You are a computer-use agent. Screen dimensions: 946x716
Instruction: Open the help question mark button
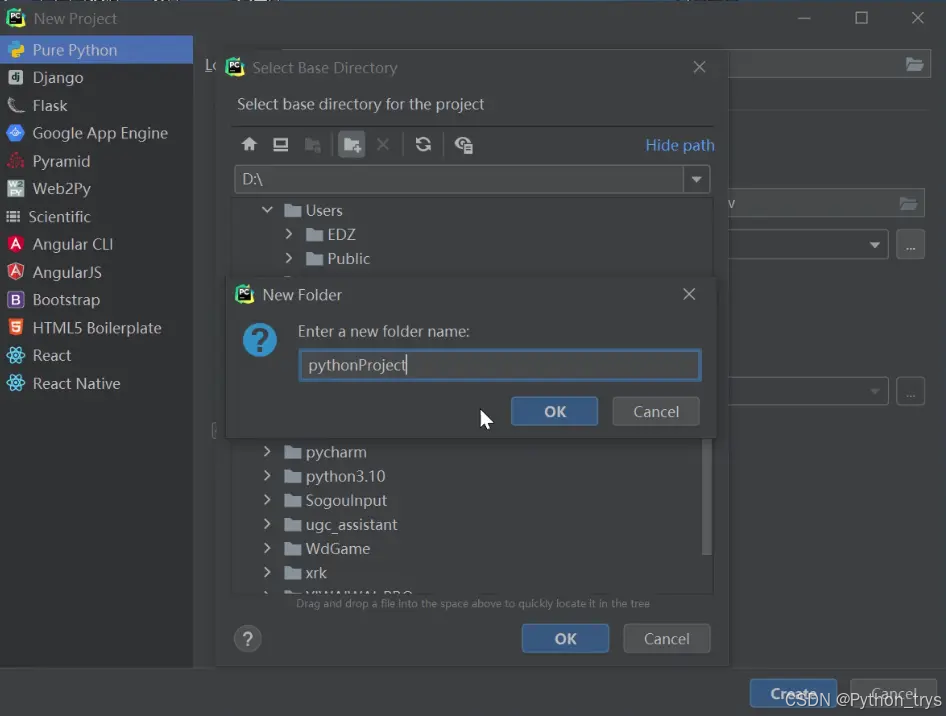(247, 639)
